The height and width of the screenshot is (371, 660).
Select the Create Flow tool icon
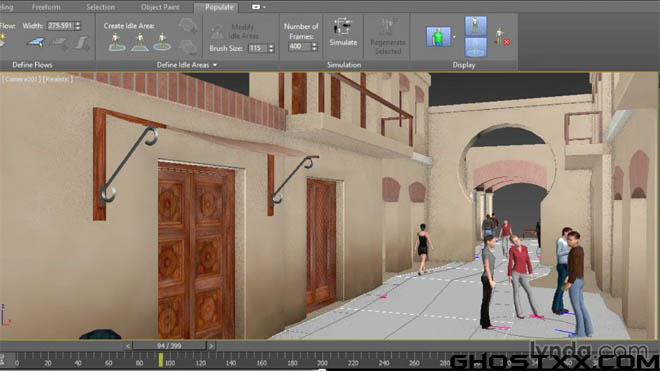click(36, 42)
